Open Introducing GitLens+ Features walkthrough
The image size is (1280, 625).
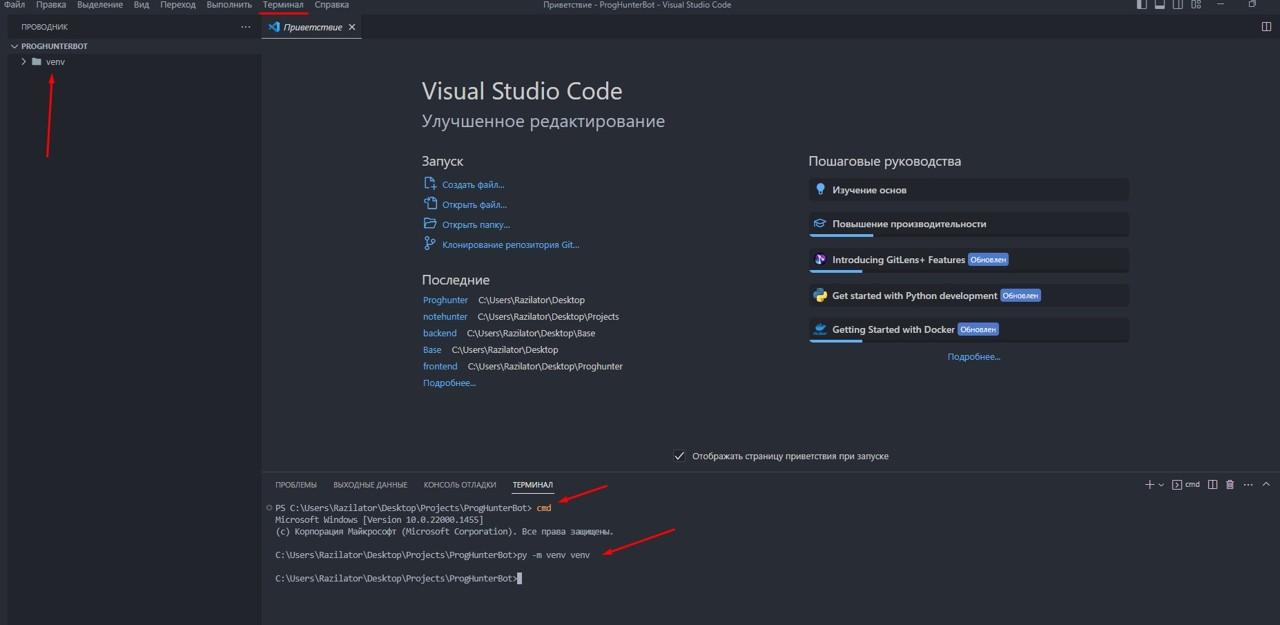click(x=969, y=260)
